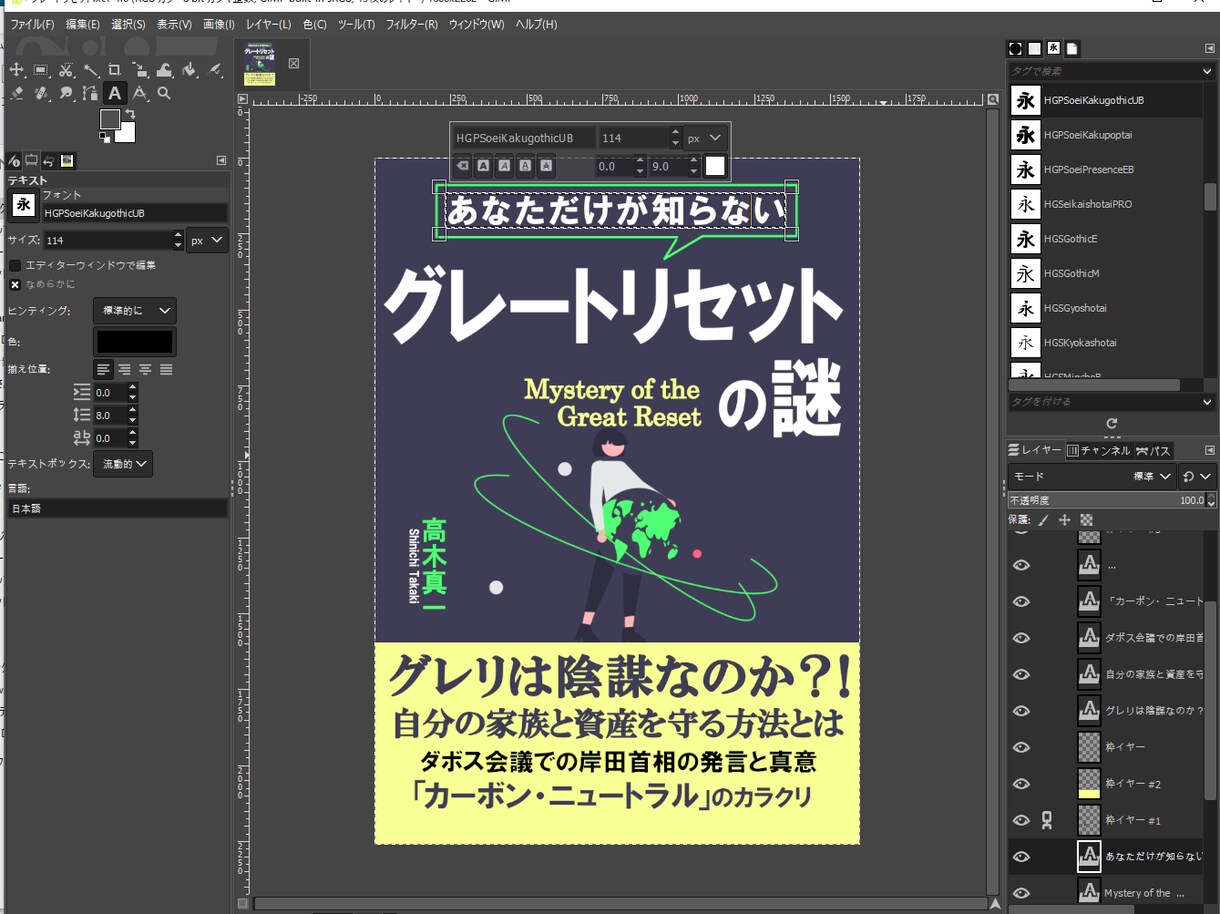
Task: Select the Crop tool
Action: pyautogui.click(x=115, y=70)
